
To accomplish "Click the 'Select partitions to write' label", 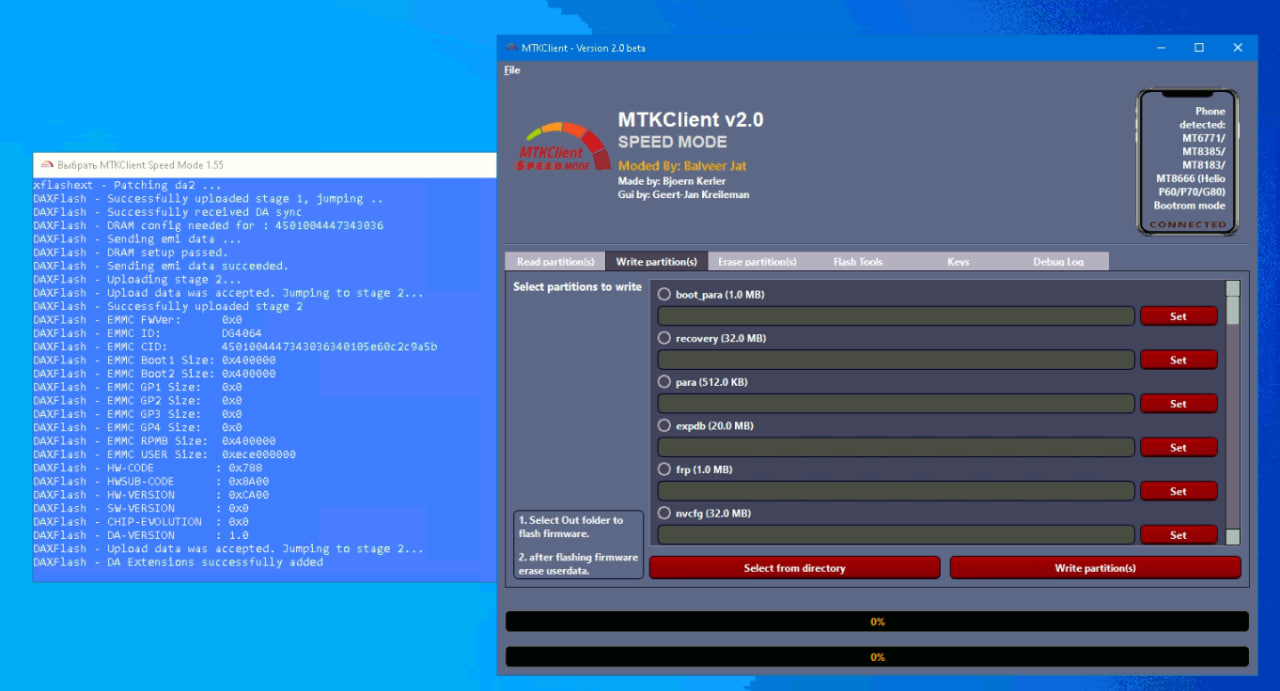I will (x=577, y=287).
